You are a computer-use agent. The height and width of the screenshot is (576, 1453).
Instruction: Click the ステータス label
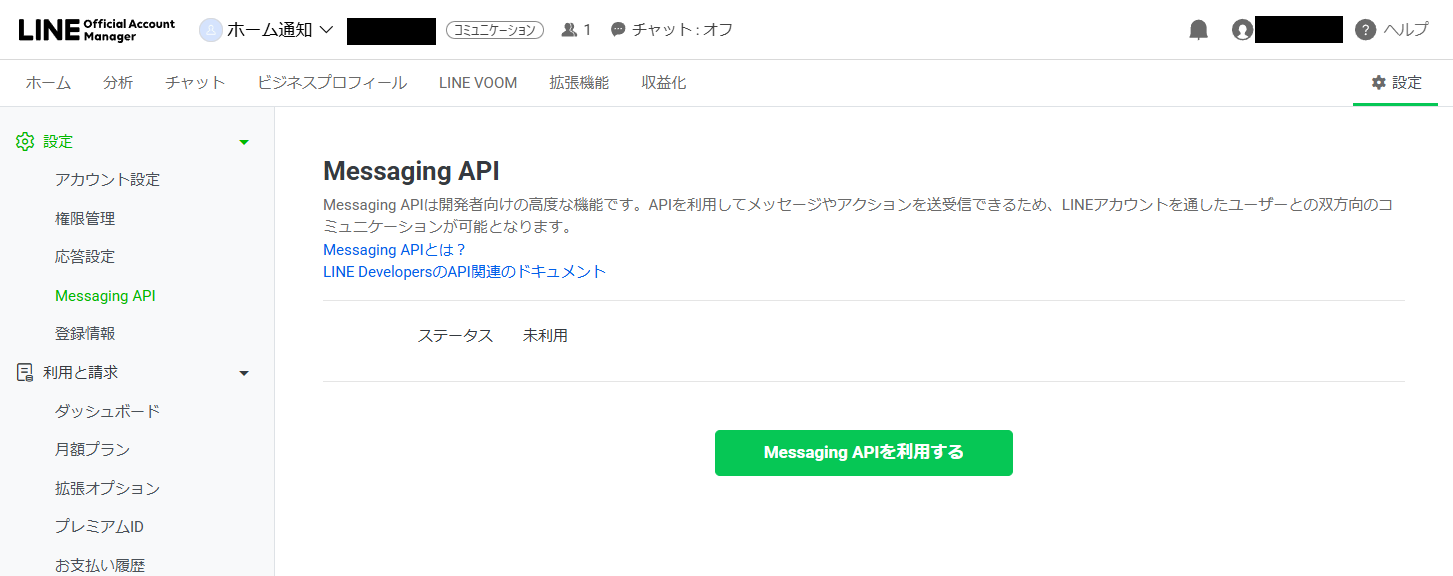[455, 336]
